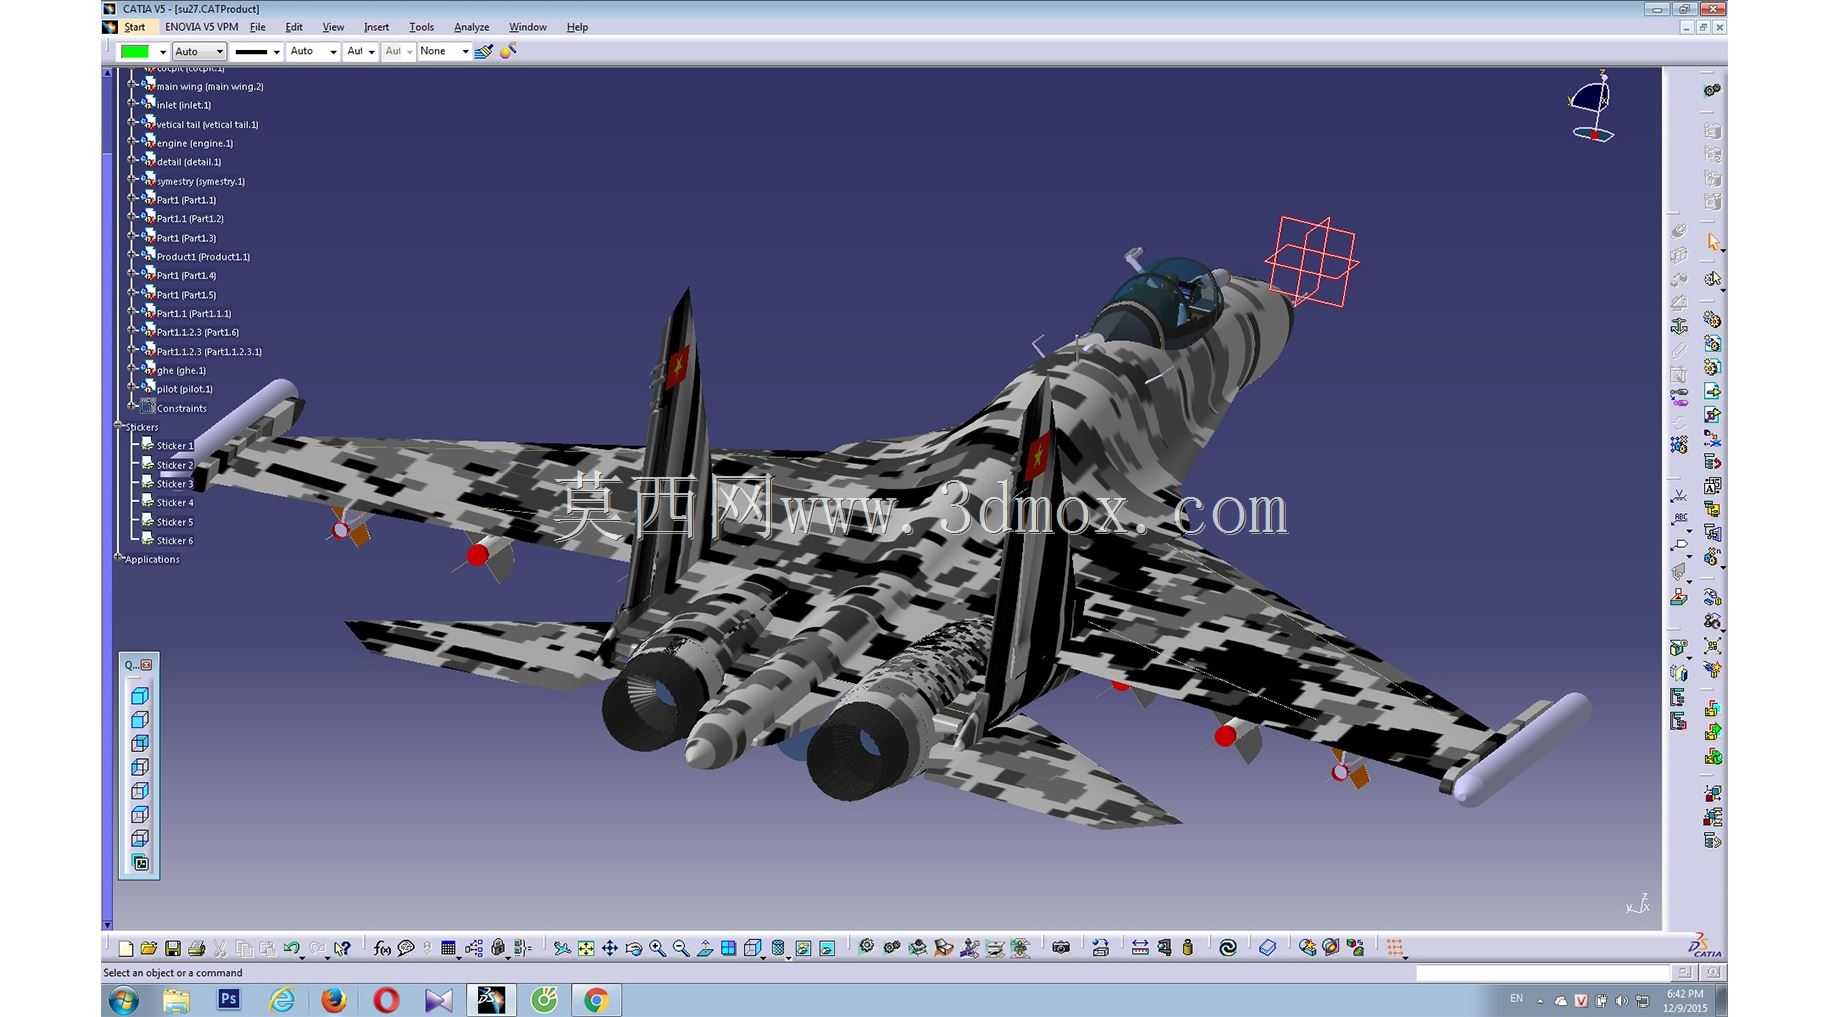Open the shading view mode icon
This screenshot has height=1017, width=1839.
[x=778, y=948]
